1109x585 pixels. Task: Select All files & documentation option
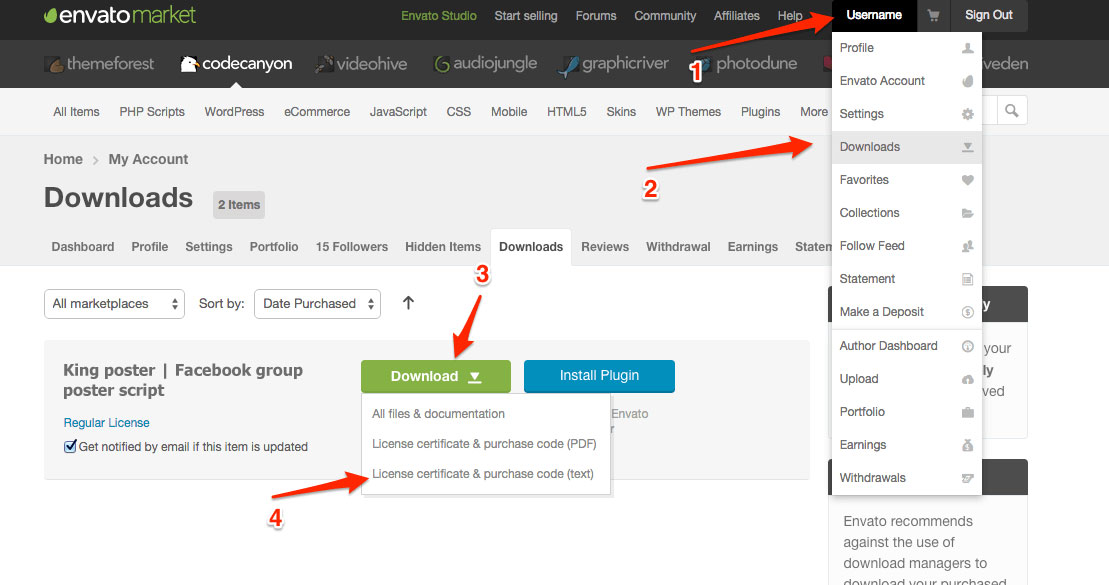coord(438,414)
